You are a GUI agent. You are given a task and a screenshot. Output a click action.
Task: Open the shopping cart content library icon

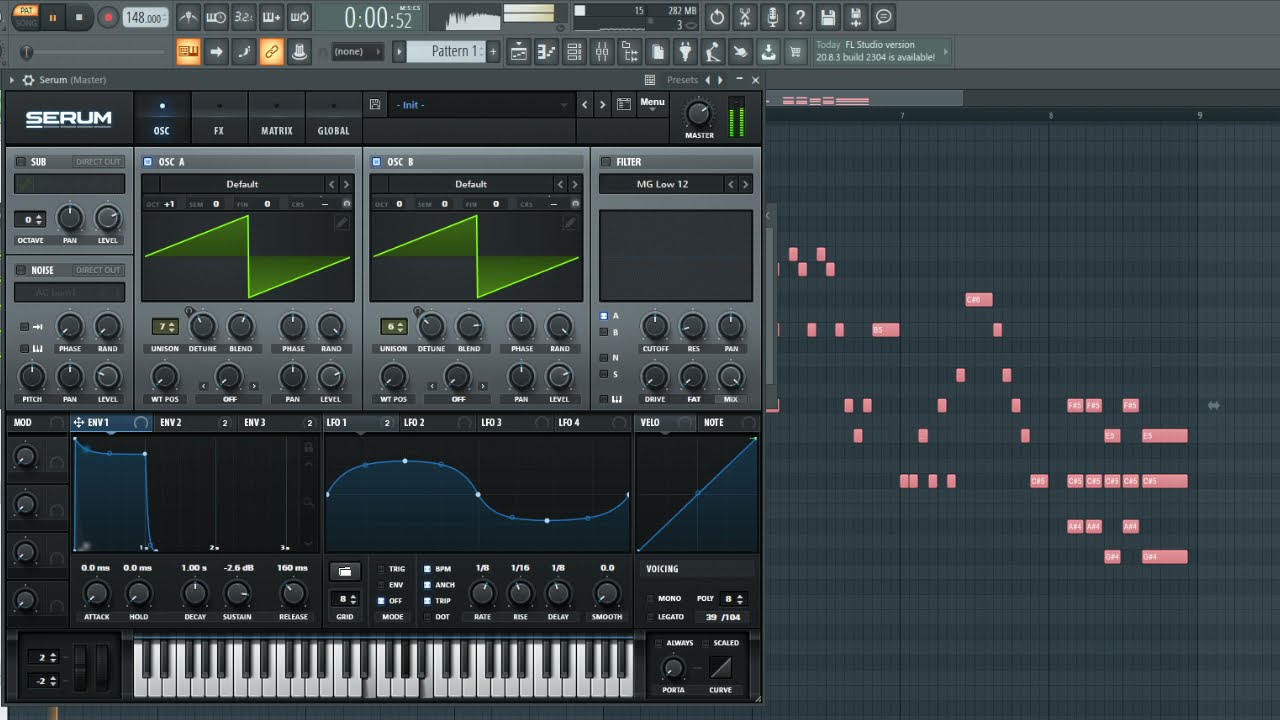tap(796, 52)
